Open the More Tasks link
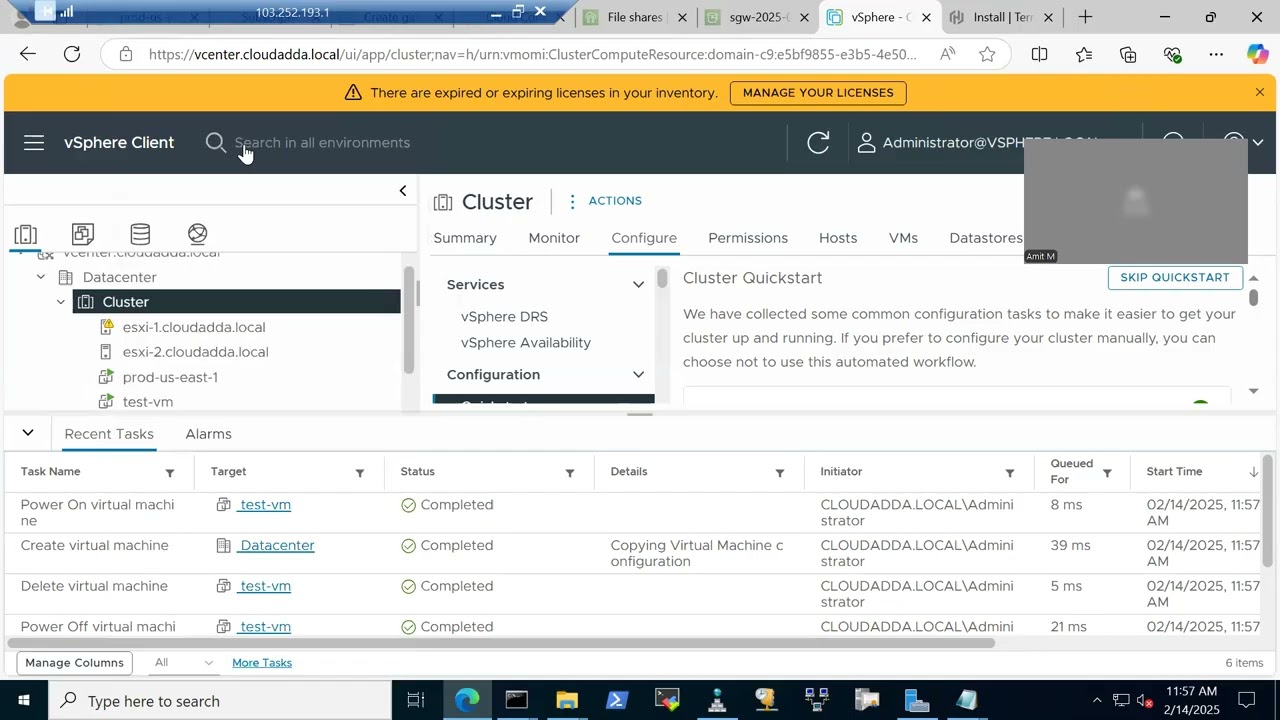The image size is (1280, 720). pyautogui.click(x=262, y=663)
